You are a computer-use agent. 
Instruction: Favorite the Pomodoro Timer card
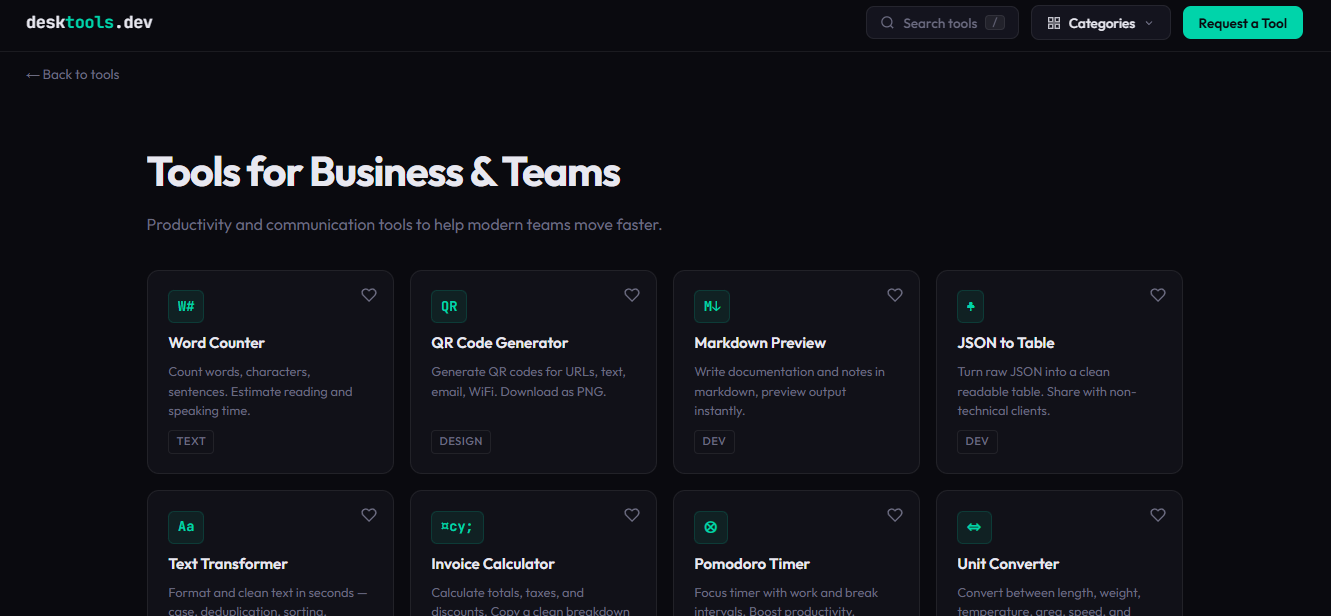(894, 515)
